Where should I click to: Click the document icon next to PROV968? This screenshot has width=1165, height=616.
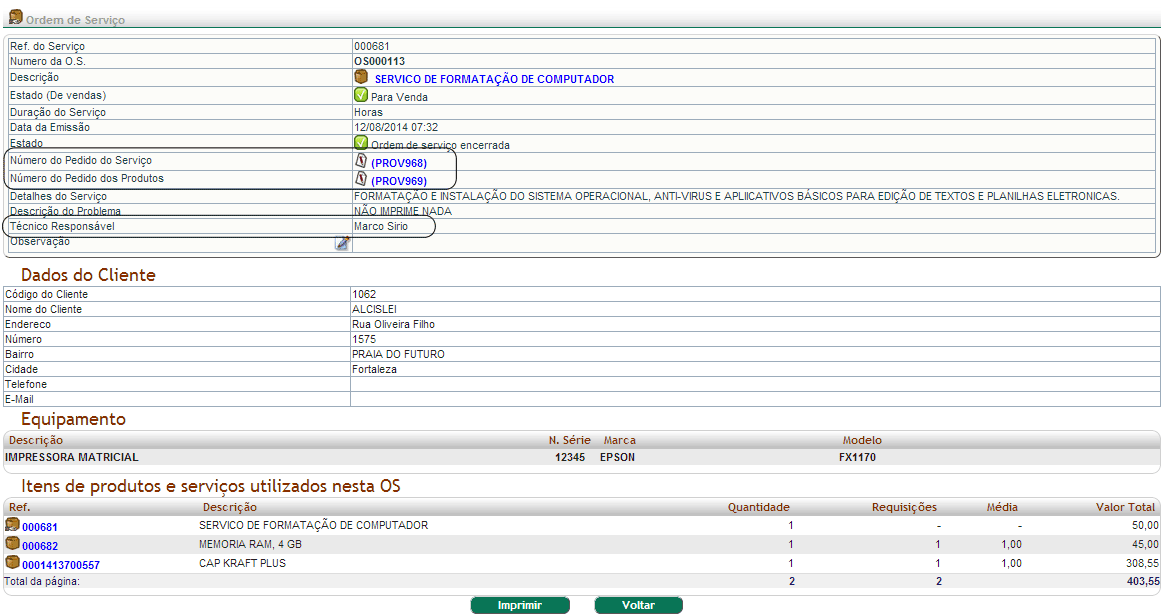click(361, 161)
